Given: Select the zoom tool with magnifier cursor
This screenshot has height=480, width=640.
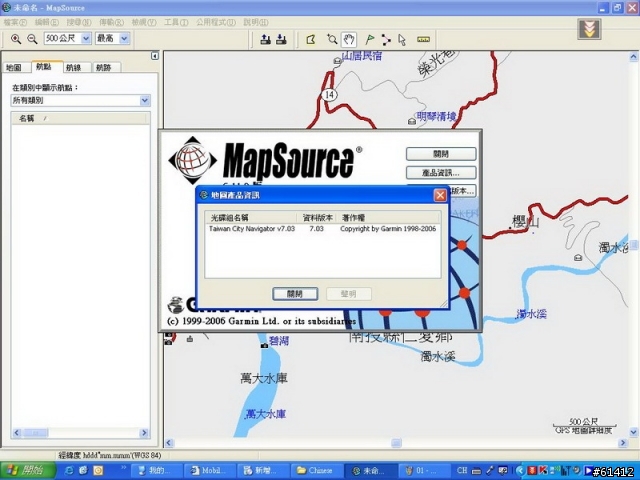Looking at the screenshot, I should click(x=332, y=39).
